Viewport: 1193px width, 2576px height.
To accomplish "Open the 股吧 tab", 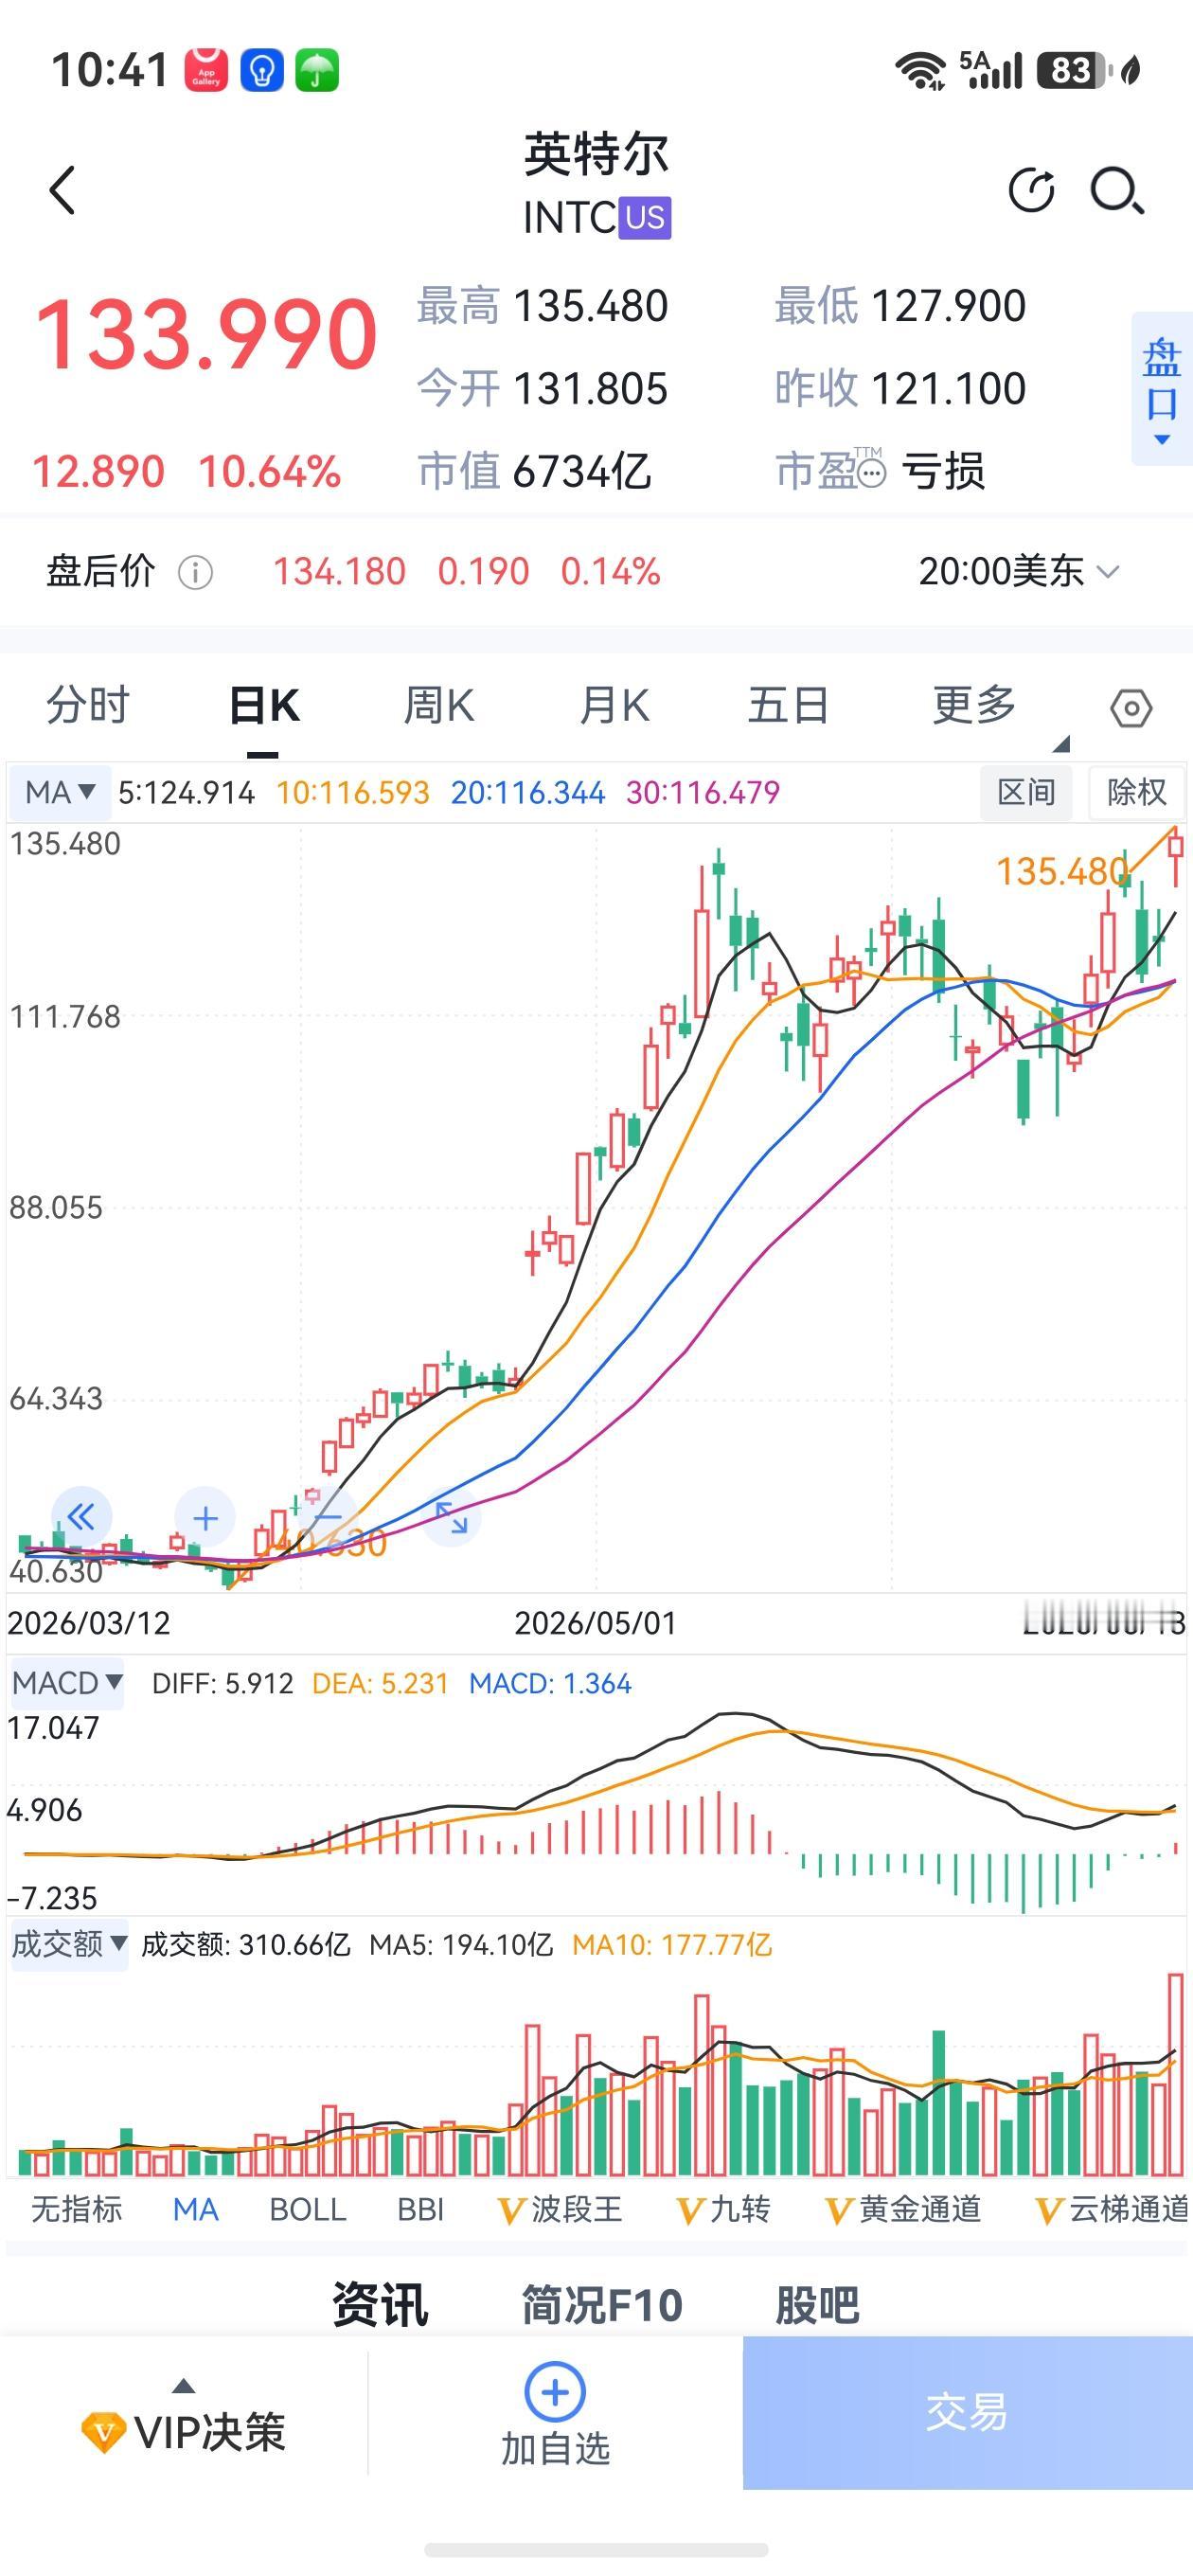I will point(817,2306).
